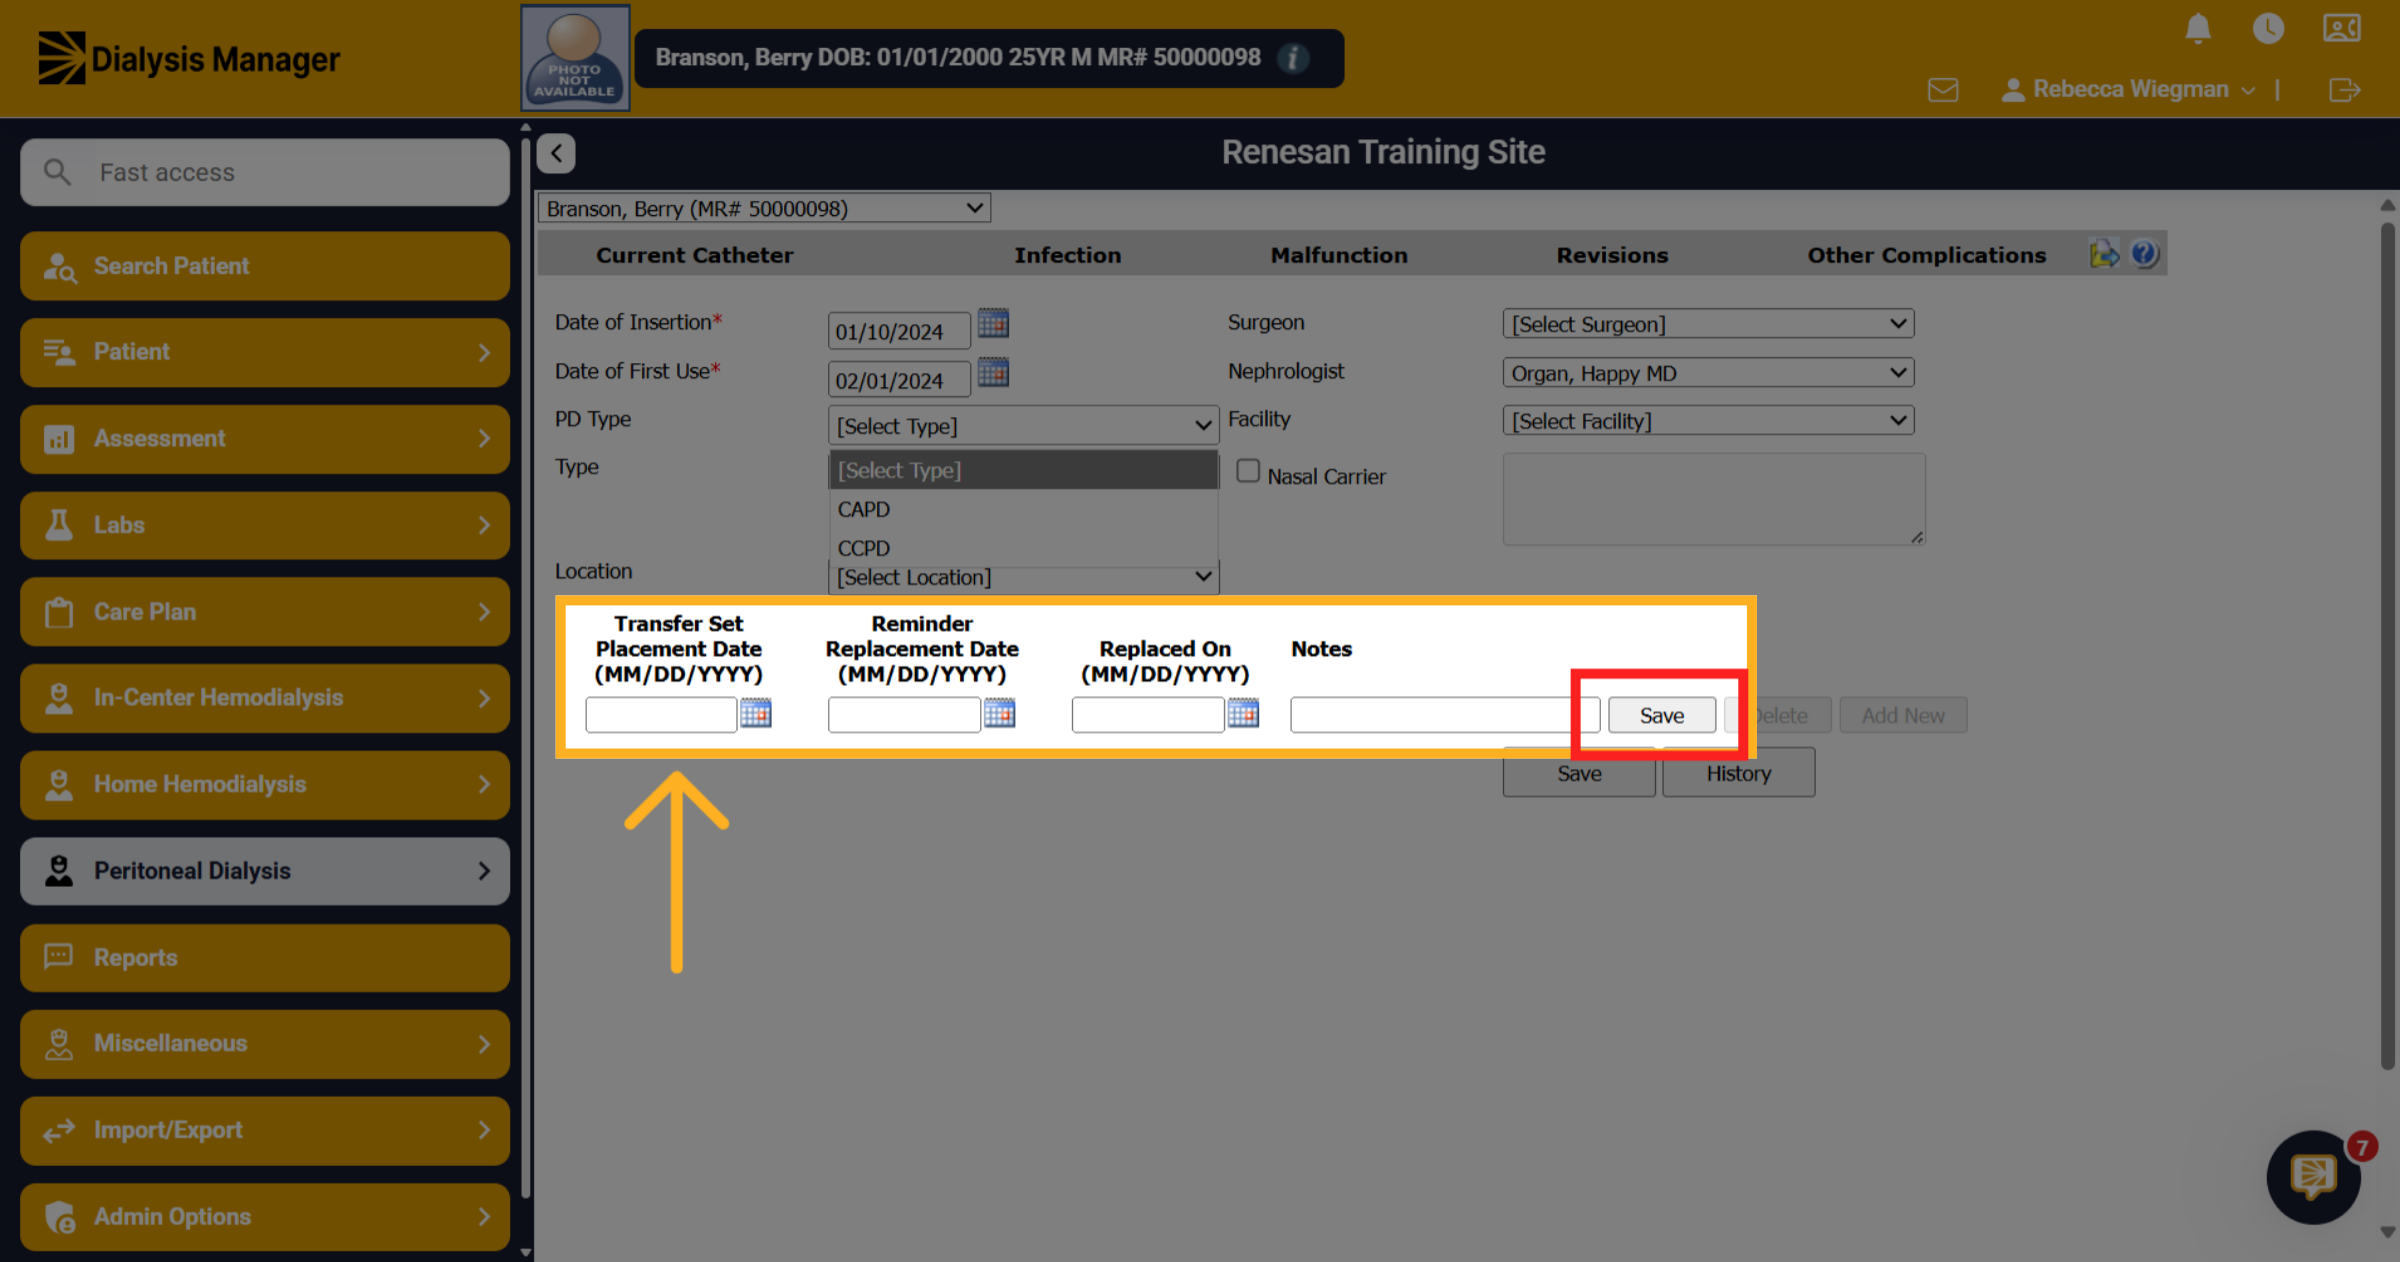Collapse the sidebar with the back arrow
The height and width of the screenshot is (1262, 2400).
[556, 153]
